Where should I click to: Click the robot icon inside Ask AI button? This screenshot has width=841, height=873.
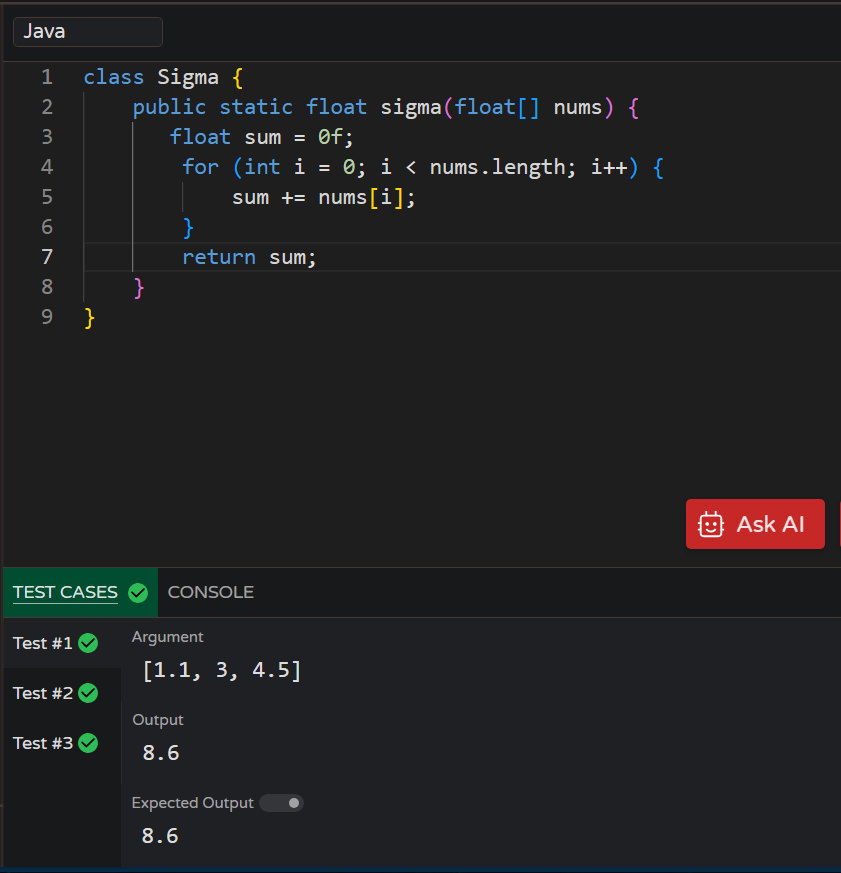click(x=711, y=524)
